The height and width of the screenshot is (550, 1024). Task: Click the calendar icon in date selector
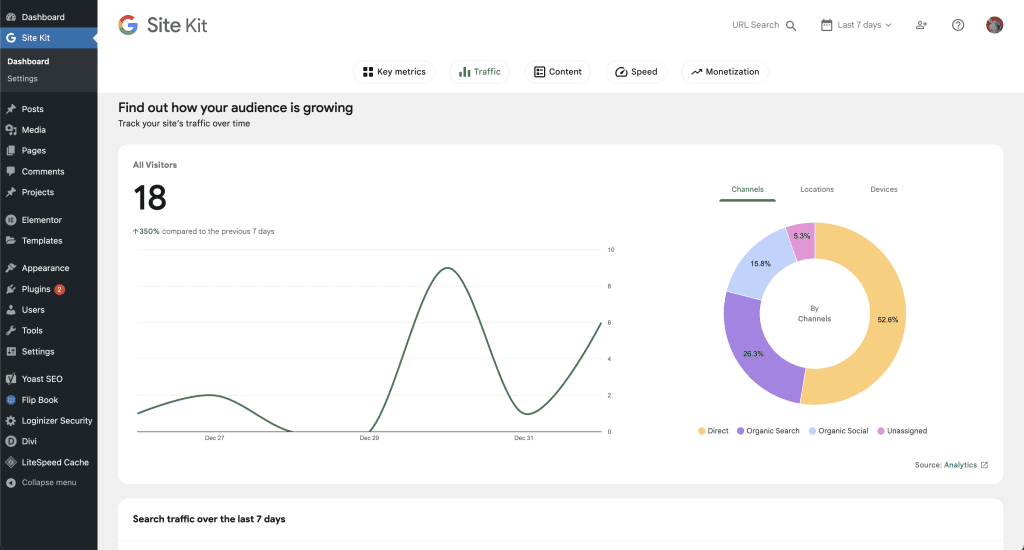pos(827,25)
